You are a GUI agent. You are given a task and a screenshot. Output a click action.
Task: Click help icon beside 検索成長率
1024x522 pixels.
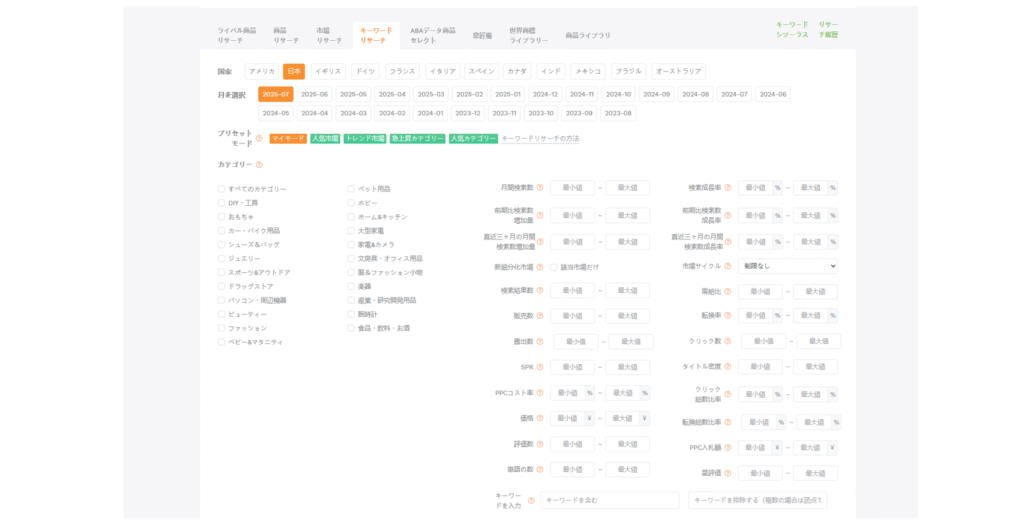pos(728,188)
